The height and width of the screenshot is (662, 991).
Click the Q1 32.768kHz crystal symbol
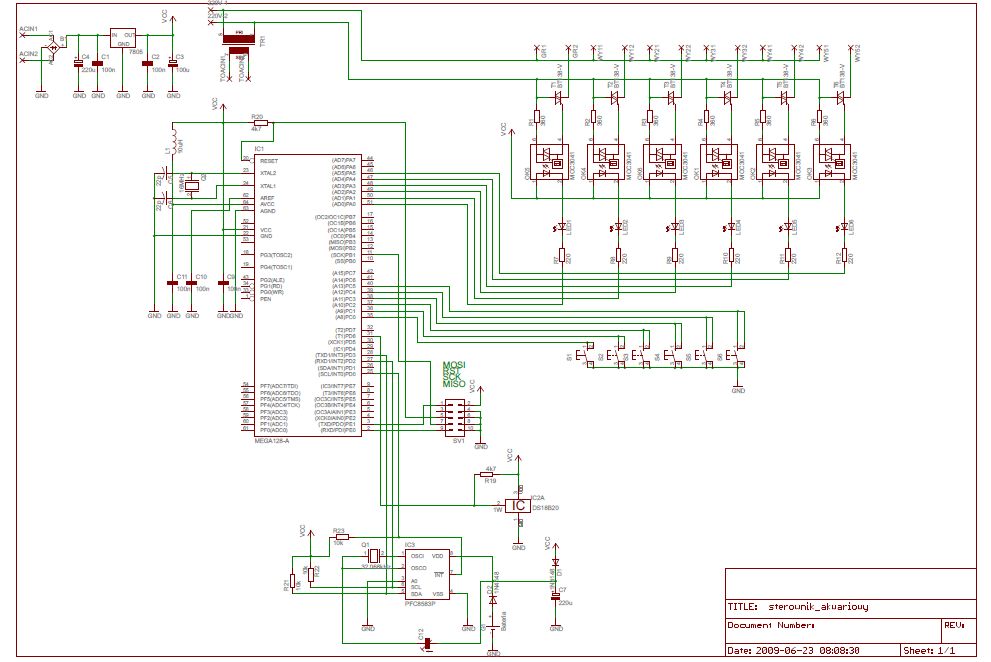coord(374,556)
